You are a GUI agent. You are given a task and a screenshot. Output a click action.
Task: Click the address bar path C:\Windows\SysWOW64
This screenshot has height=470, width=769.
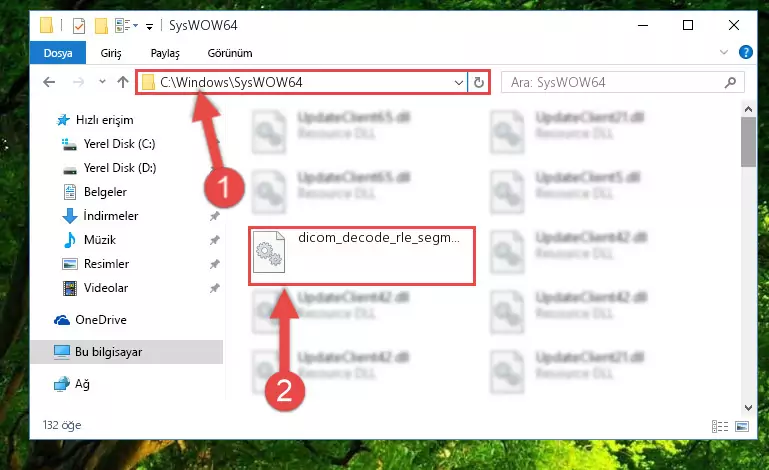tap(231, 82)
